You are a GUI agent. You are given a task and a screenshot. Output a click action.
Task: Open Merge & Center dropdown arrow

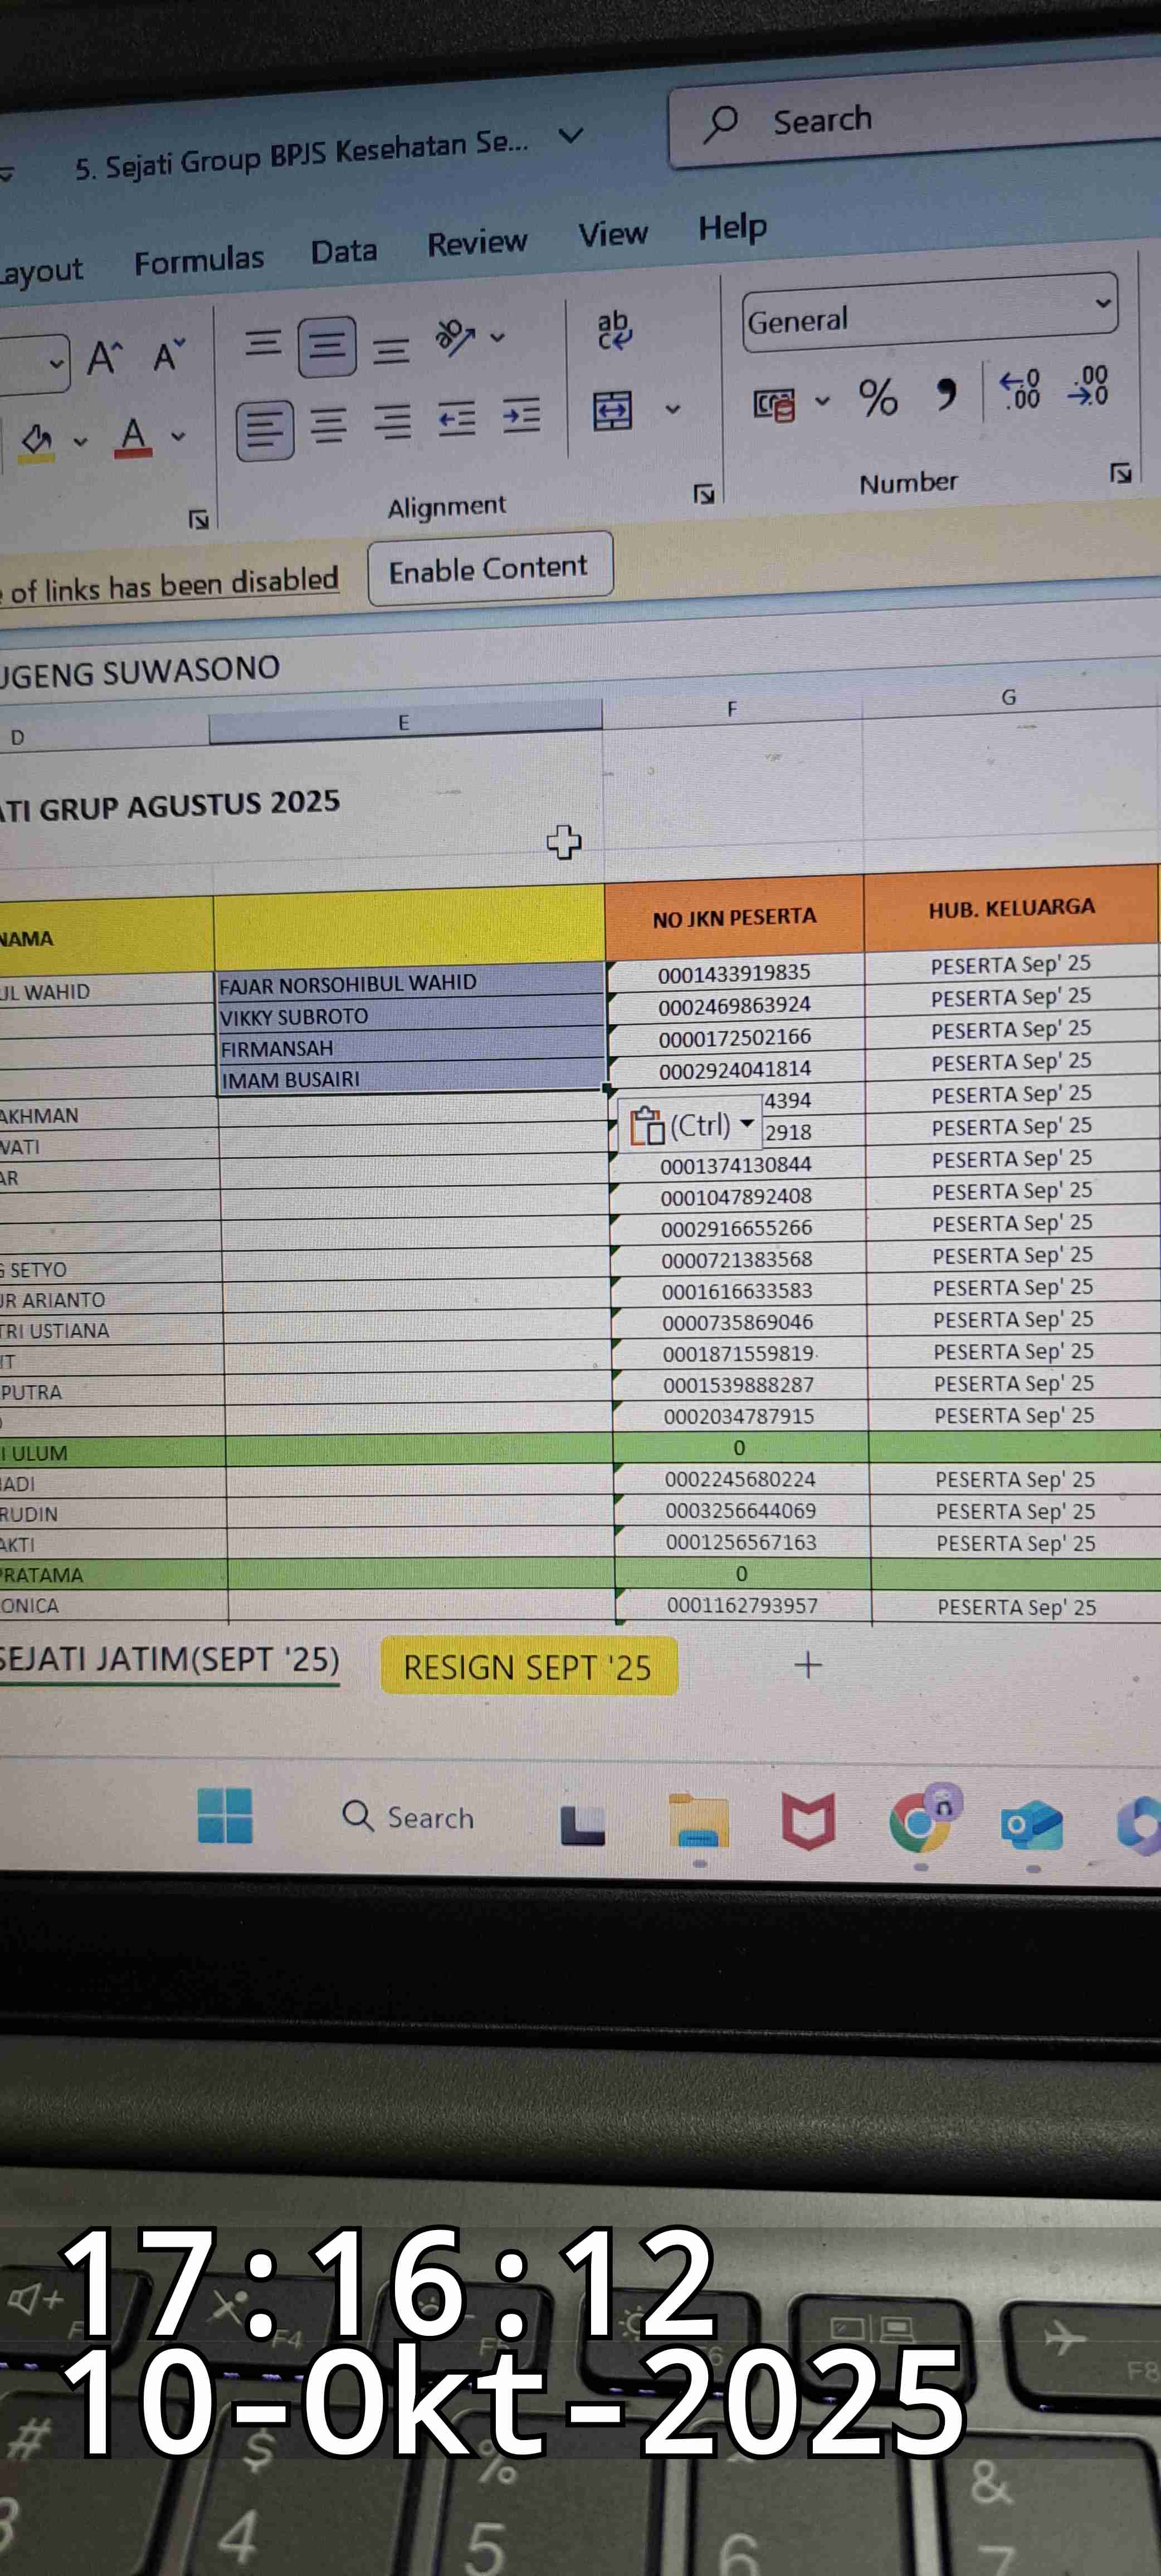(x=673, y=408)
